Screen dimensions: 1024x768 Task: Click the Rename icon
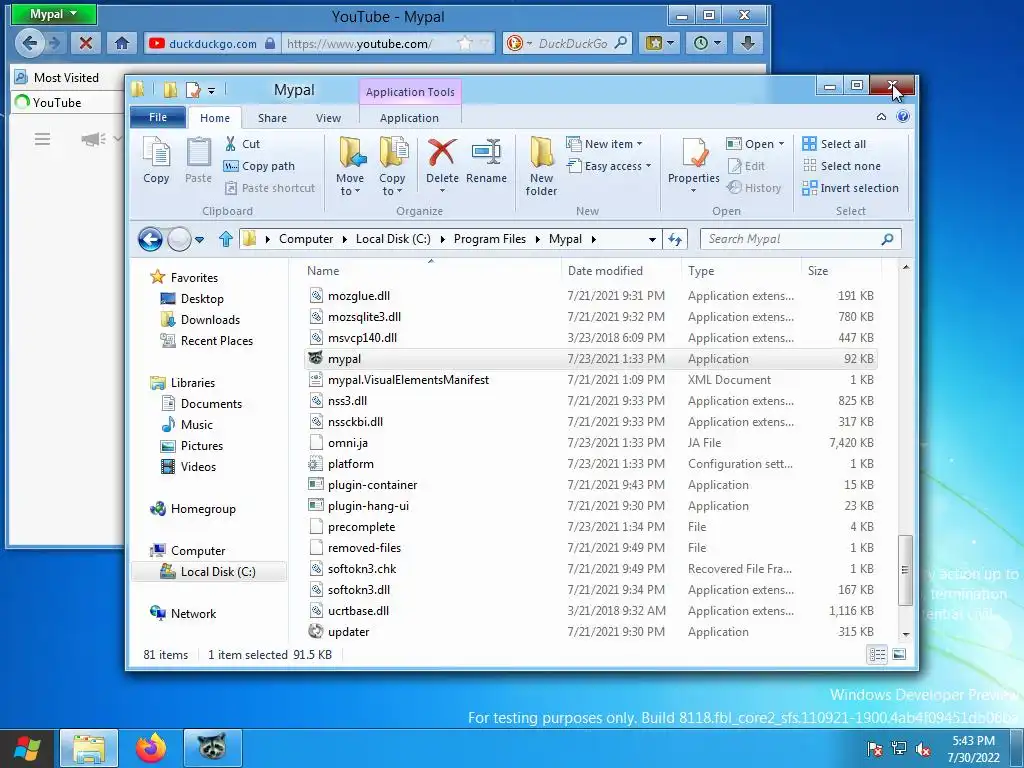tap(487, 160)
